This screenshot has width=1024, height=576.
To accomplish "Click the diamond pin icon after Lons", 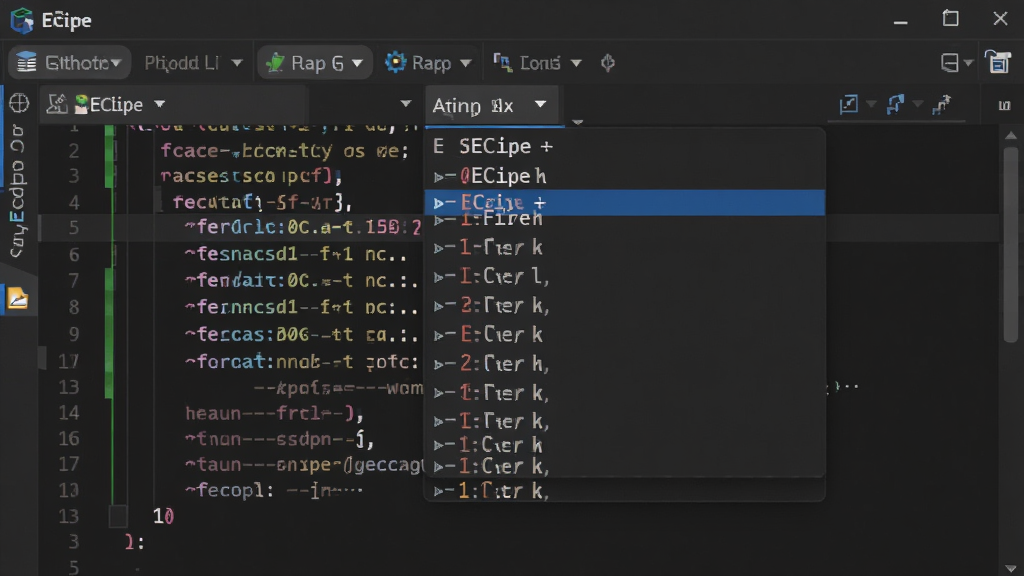I will pos(608,63).
